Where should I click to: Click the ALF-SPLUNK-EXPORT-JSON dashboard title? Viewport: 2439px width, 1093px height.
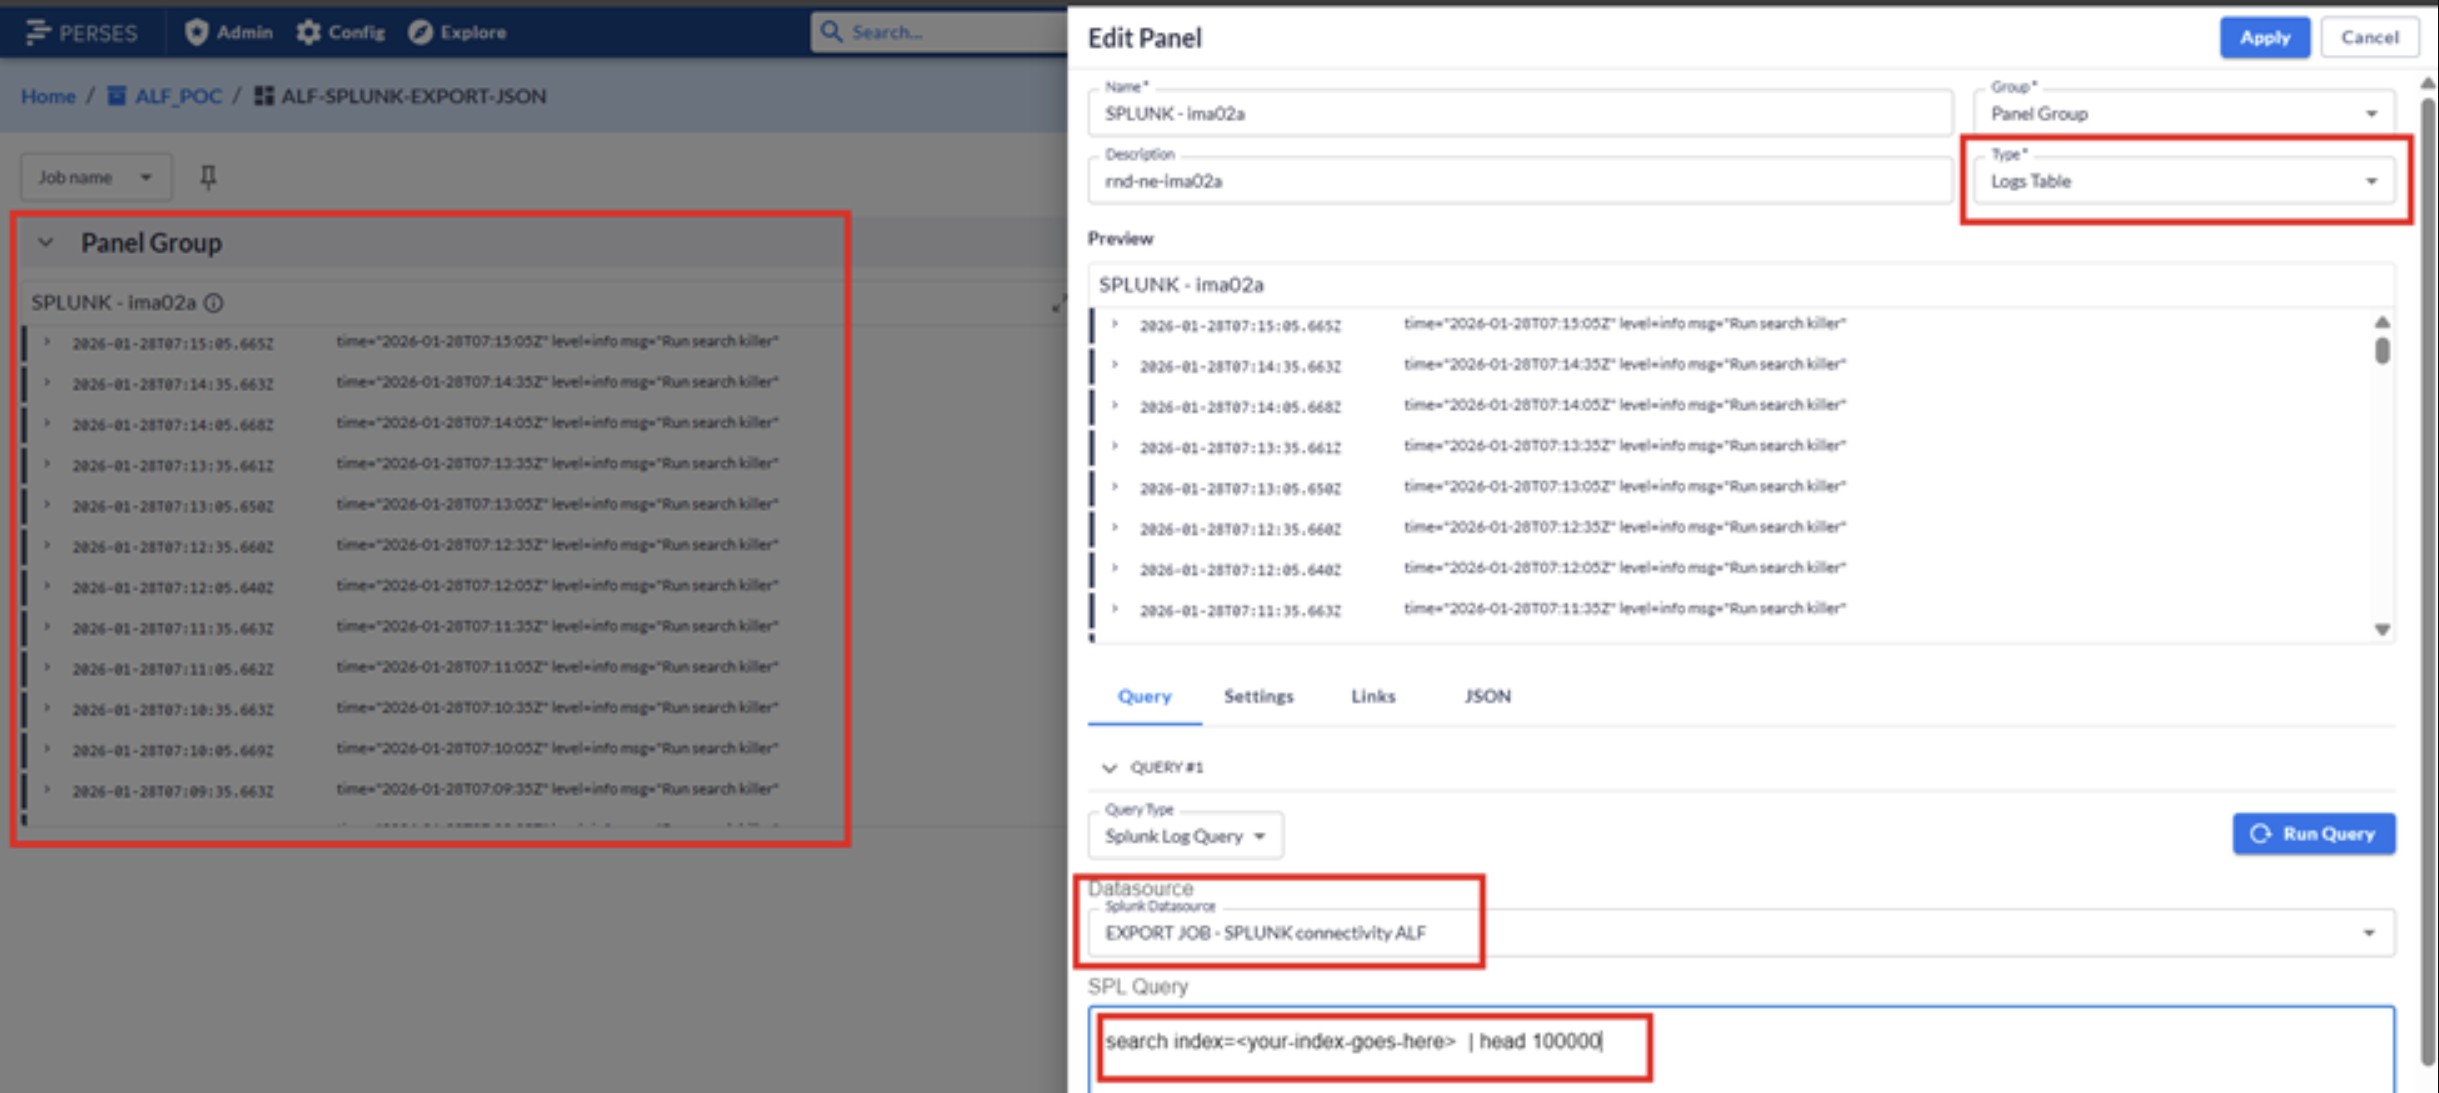click(x=413, y=96)
